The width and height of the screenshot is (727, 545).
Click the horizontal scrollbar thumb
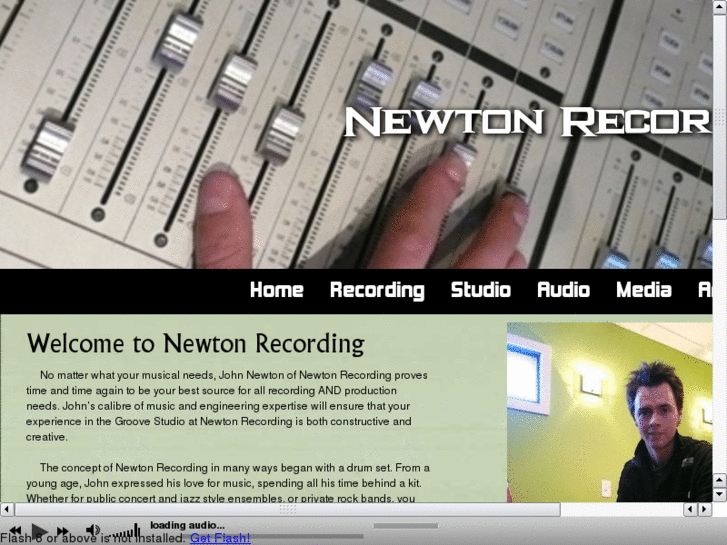(x=287, y=509)
